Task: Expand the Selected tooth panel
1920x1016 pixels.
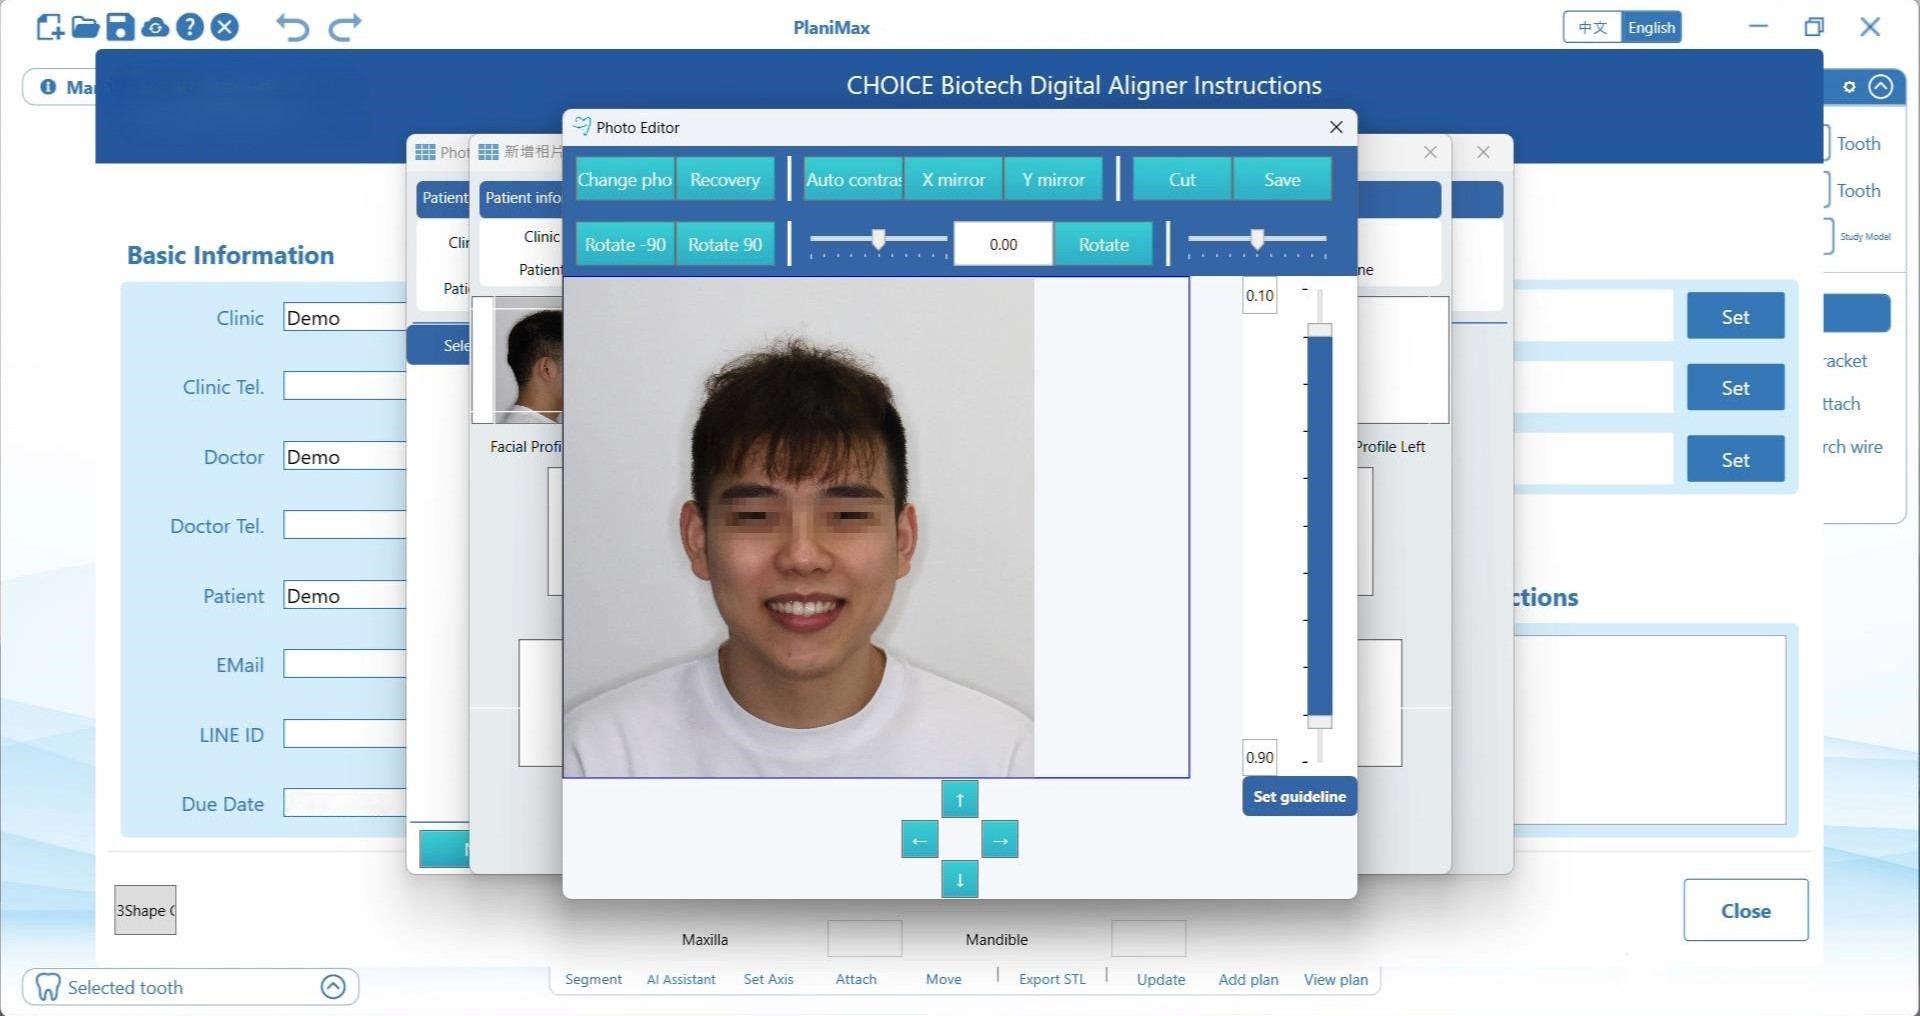Action: [333, 987]
